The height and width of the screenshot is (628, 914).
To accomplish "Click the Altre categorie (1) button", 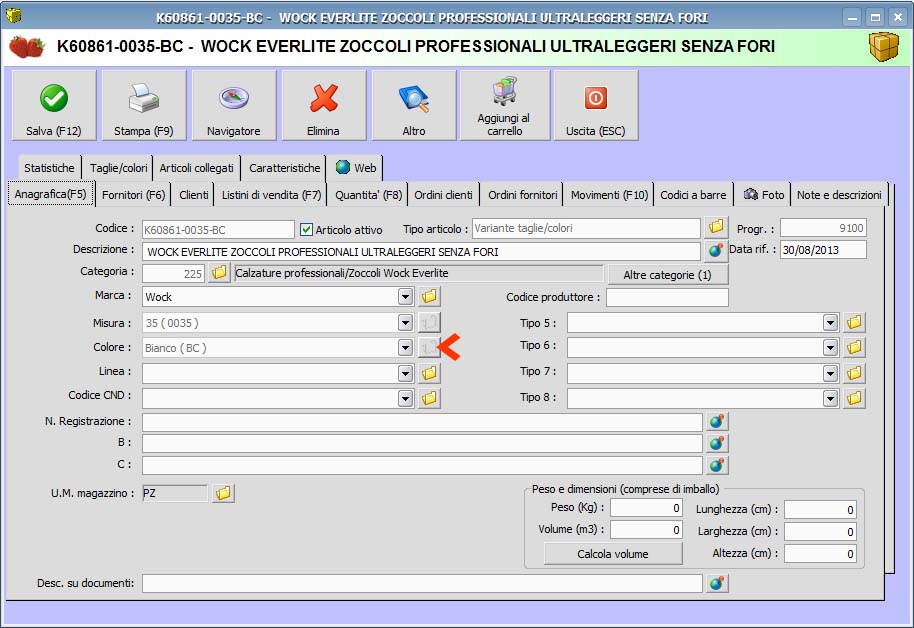I will pos(667,275).
